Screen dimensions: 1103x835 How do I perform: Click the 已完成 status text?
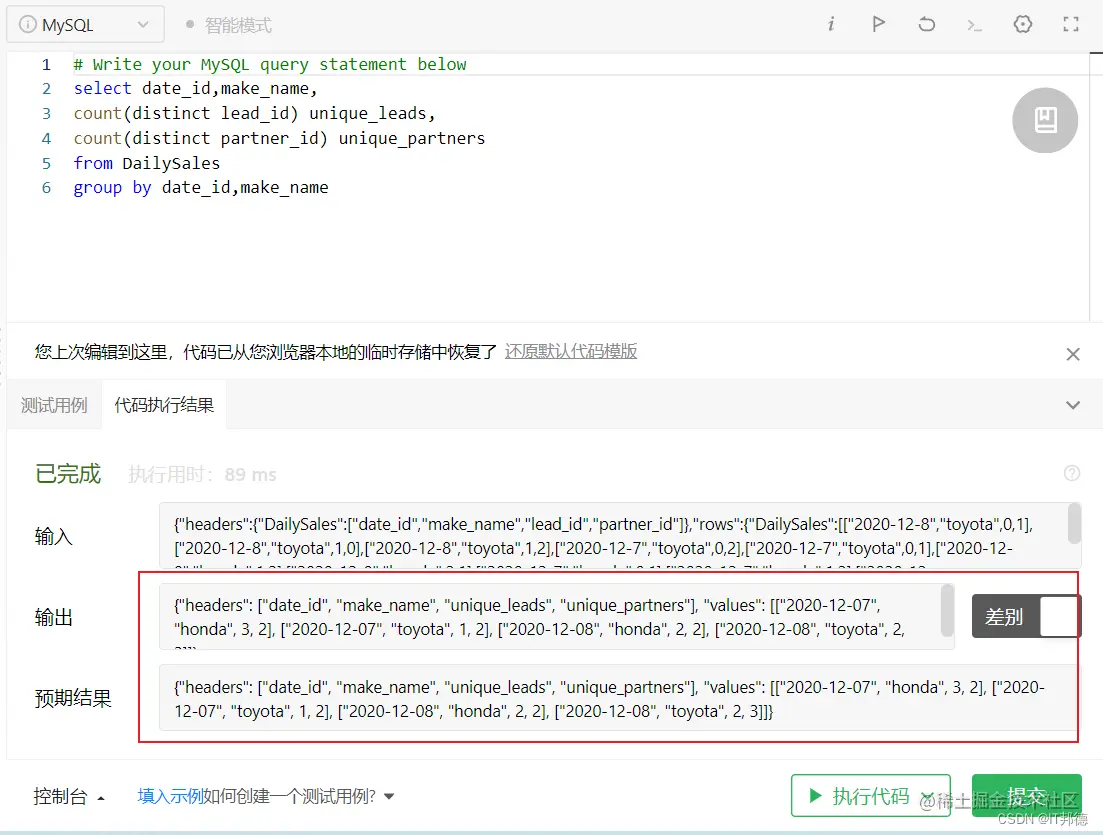pos(68,474)
